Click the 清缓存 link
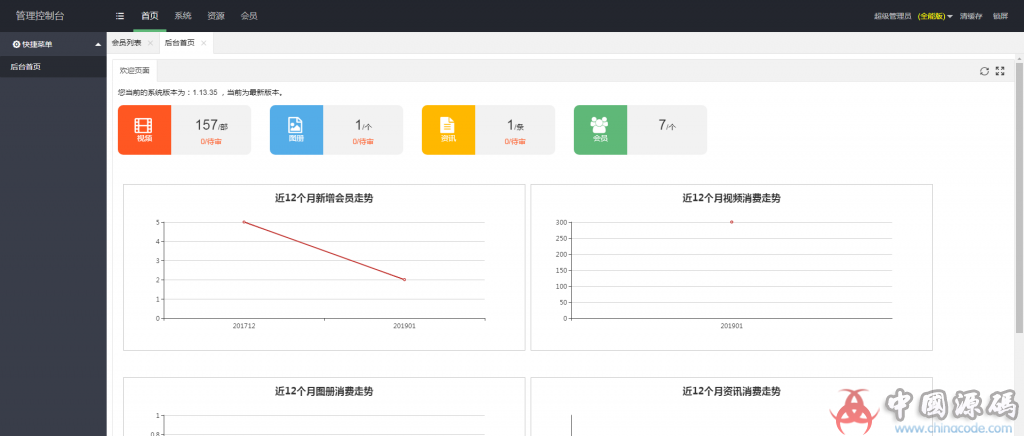Image resolution: width=1024 pixels, height=436 pixels. [971, 16]
